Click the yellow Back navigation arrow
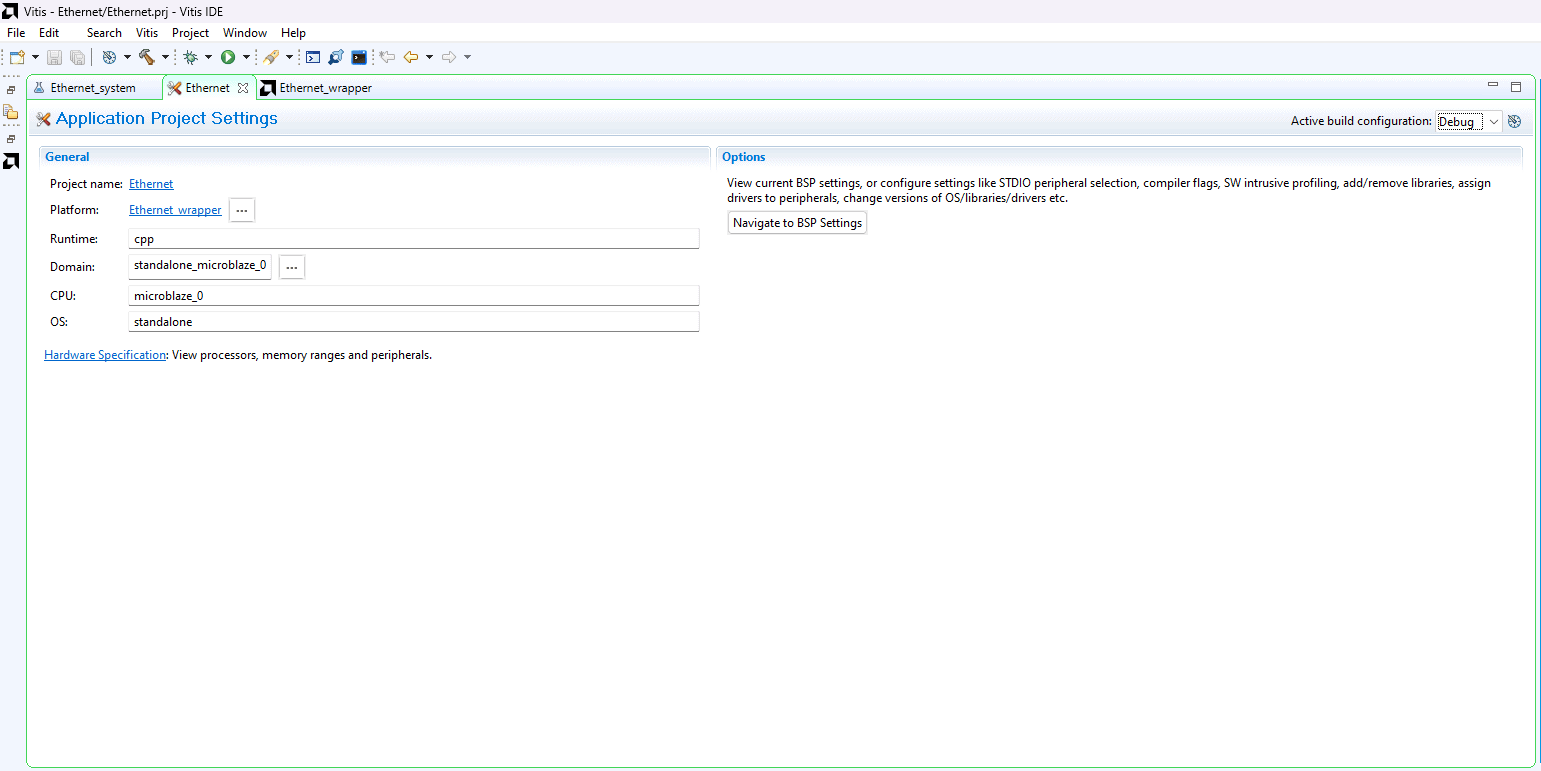The height and width of the screenshot is (771, 1541). click(x=410, y=57)
